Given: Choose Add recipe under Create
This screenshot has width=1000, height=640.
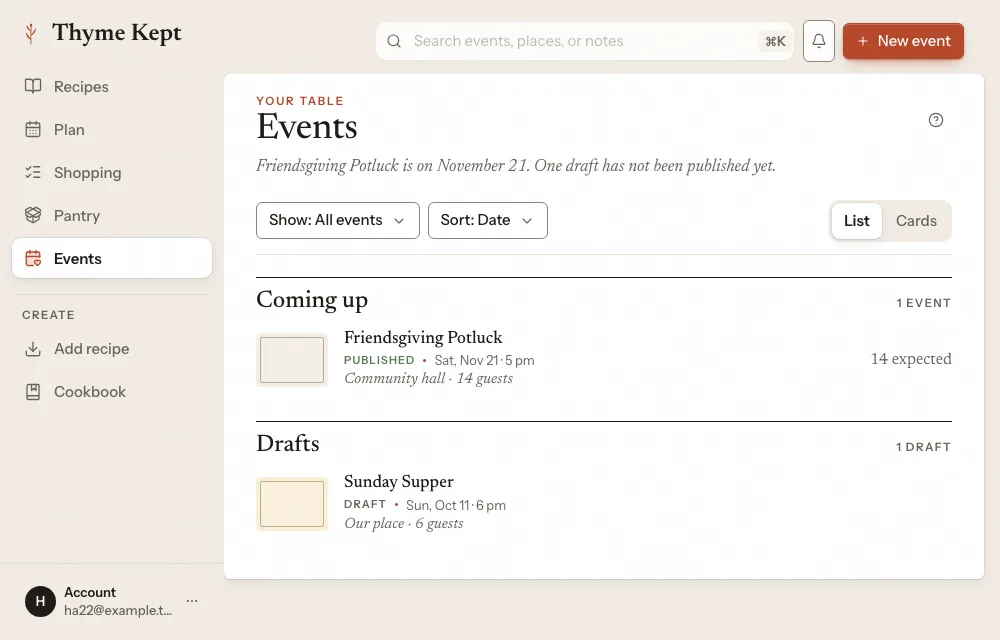Looking at the screenshot, I should [112, 349].
